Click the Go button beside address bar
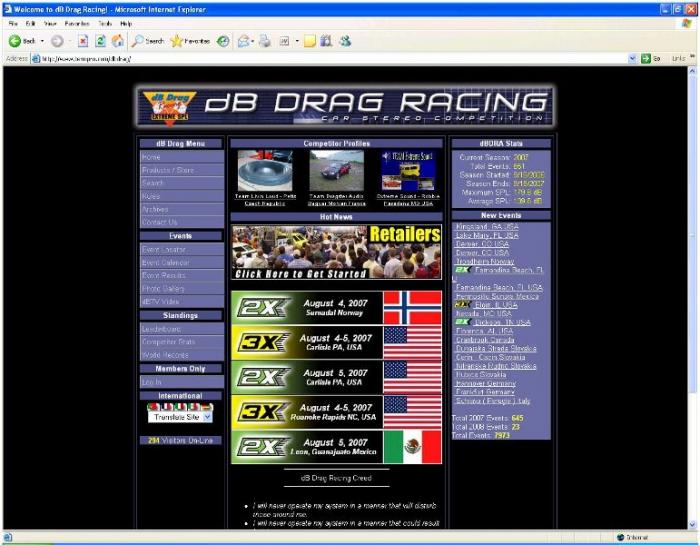The image size is (700, 545). click(650, 58)
